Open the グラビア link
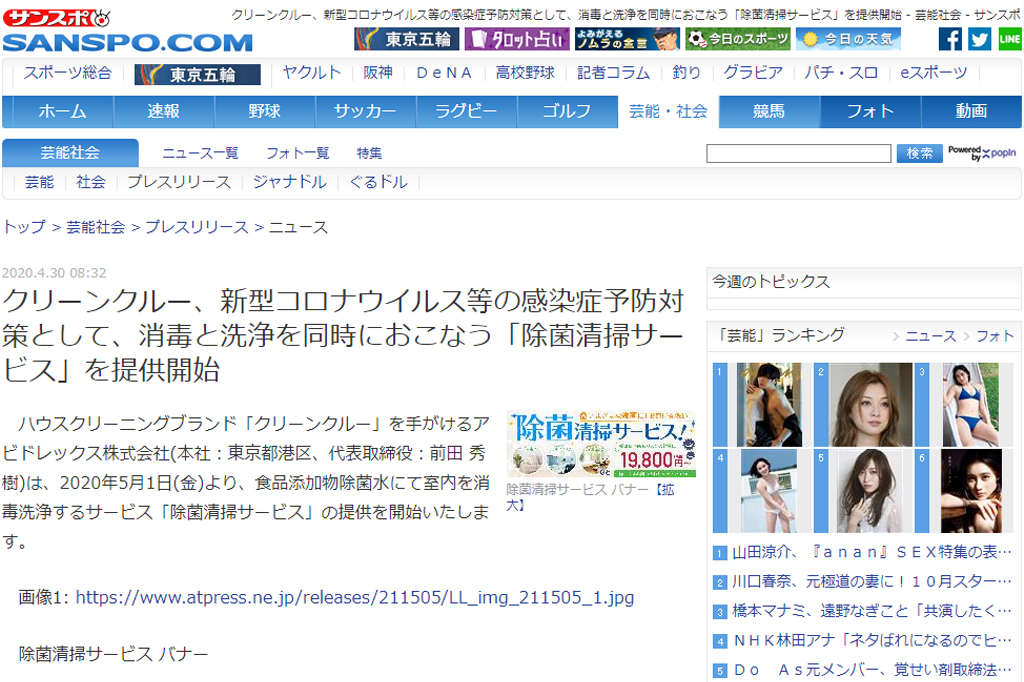 click(753, 73)
